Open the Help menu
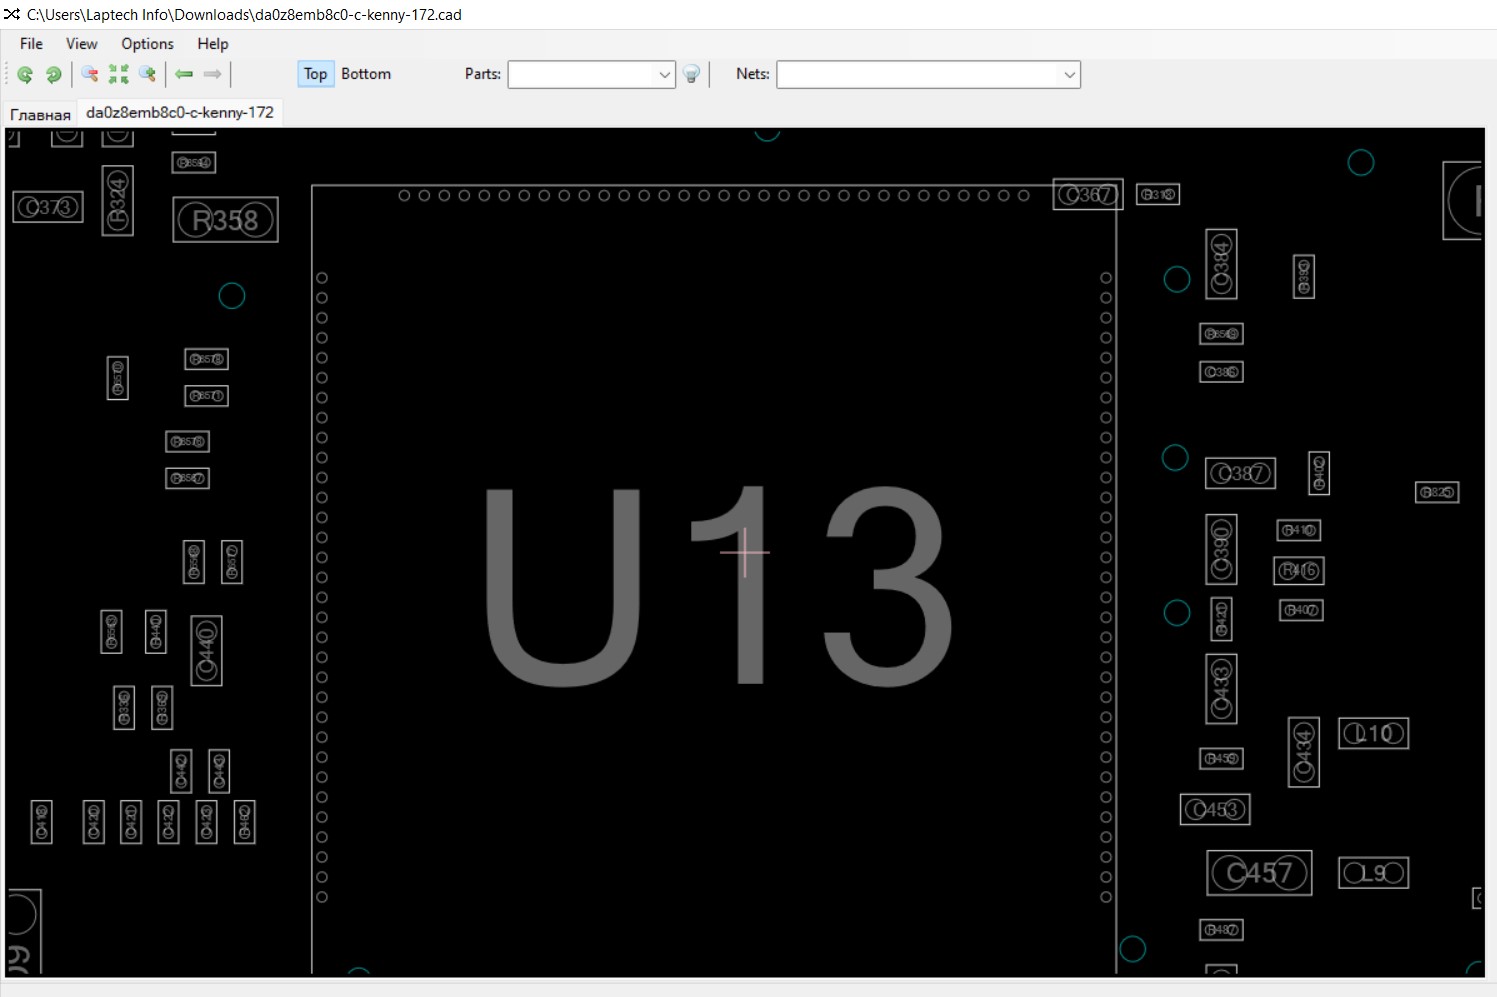The width and height of the screenshot is (1497, 997). coord(213,44)
